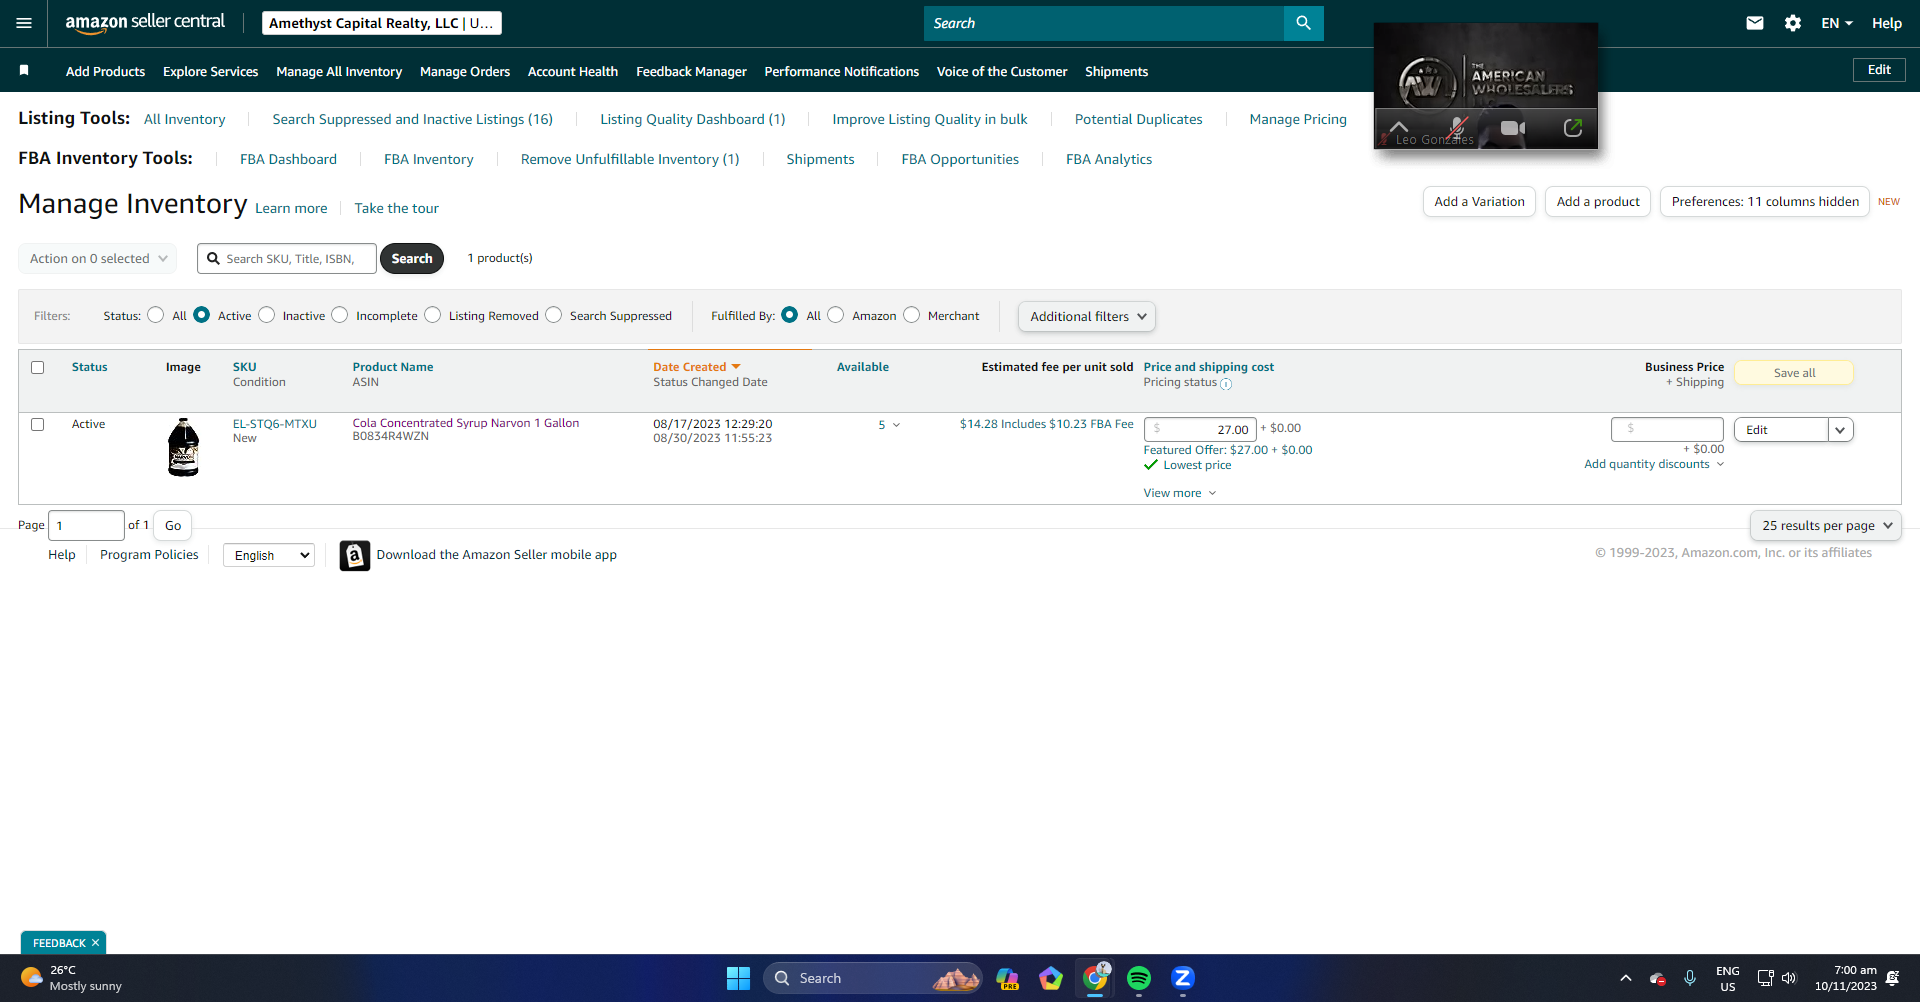
Task: Open Action on 0 selected dropdown
Action: (98, 258)
